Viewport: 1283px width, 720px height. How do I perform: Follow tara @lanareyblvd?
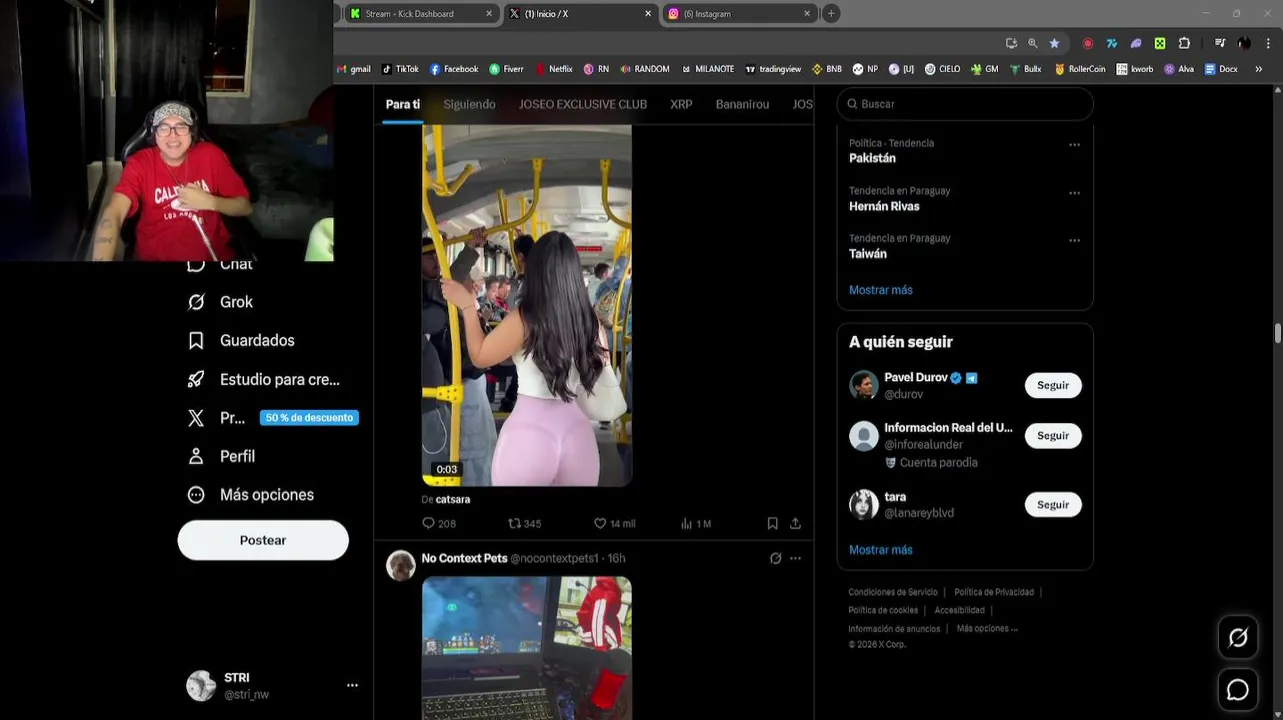tap(1053, 505)
